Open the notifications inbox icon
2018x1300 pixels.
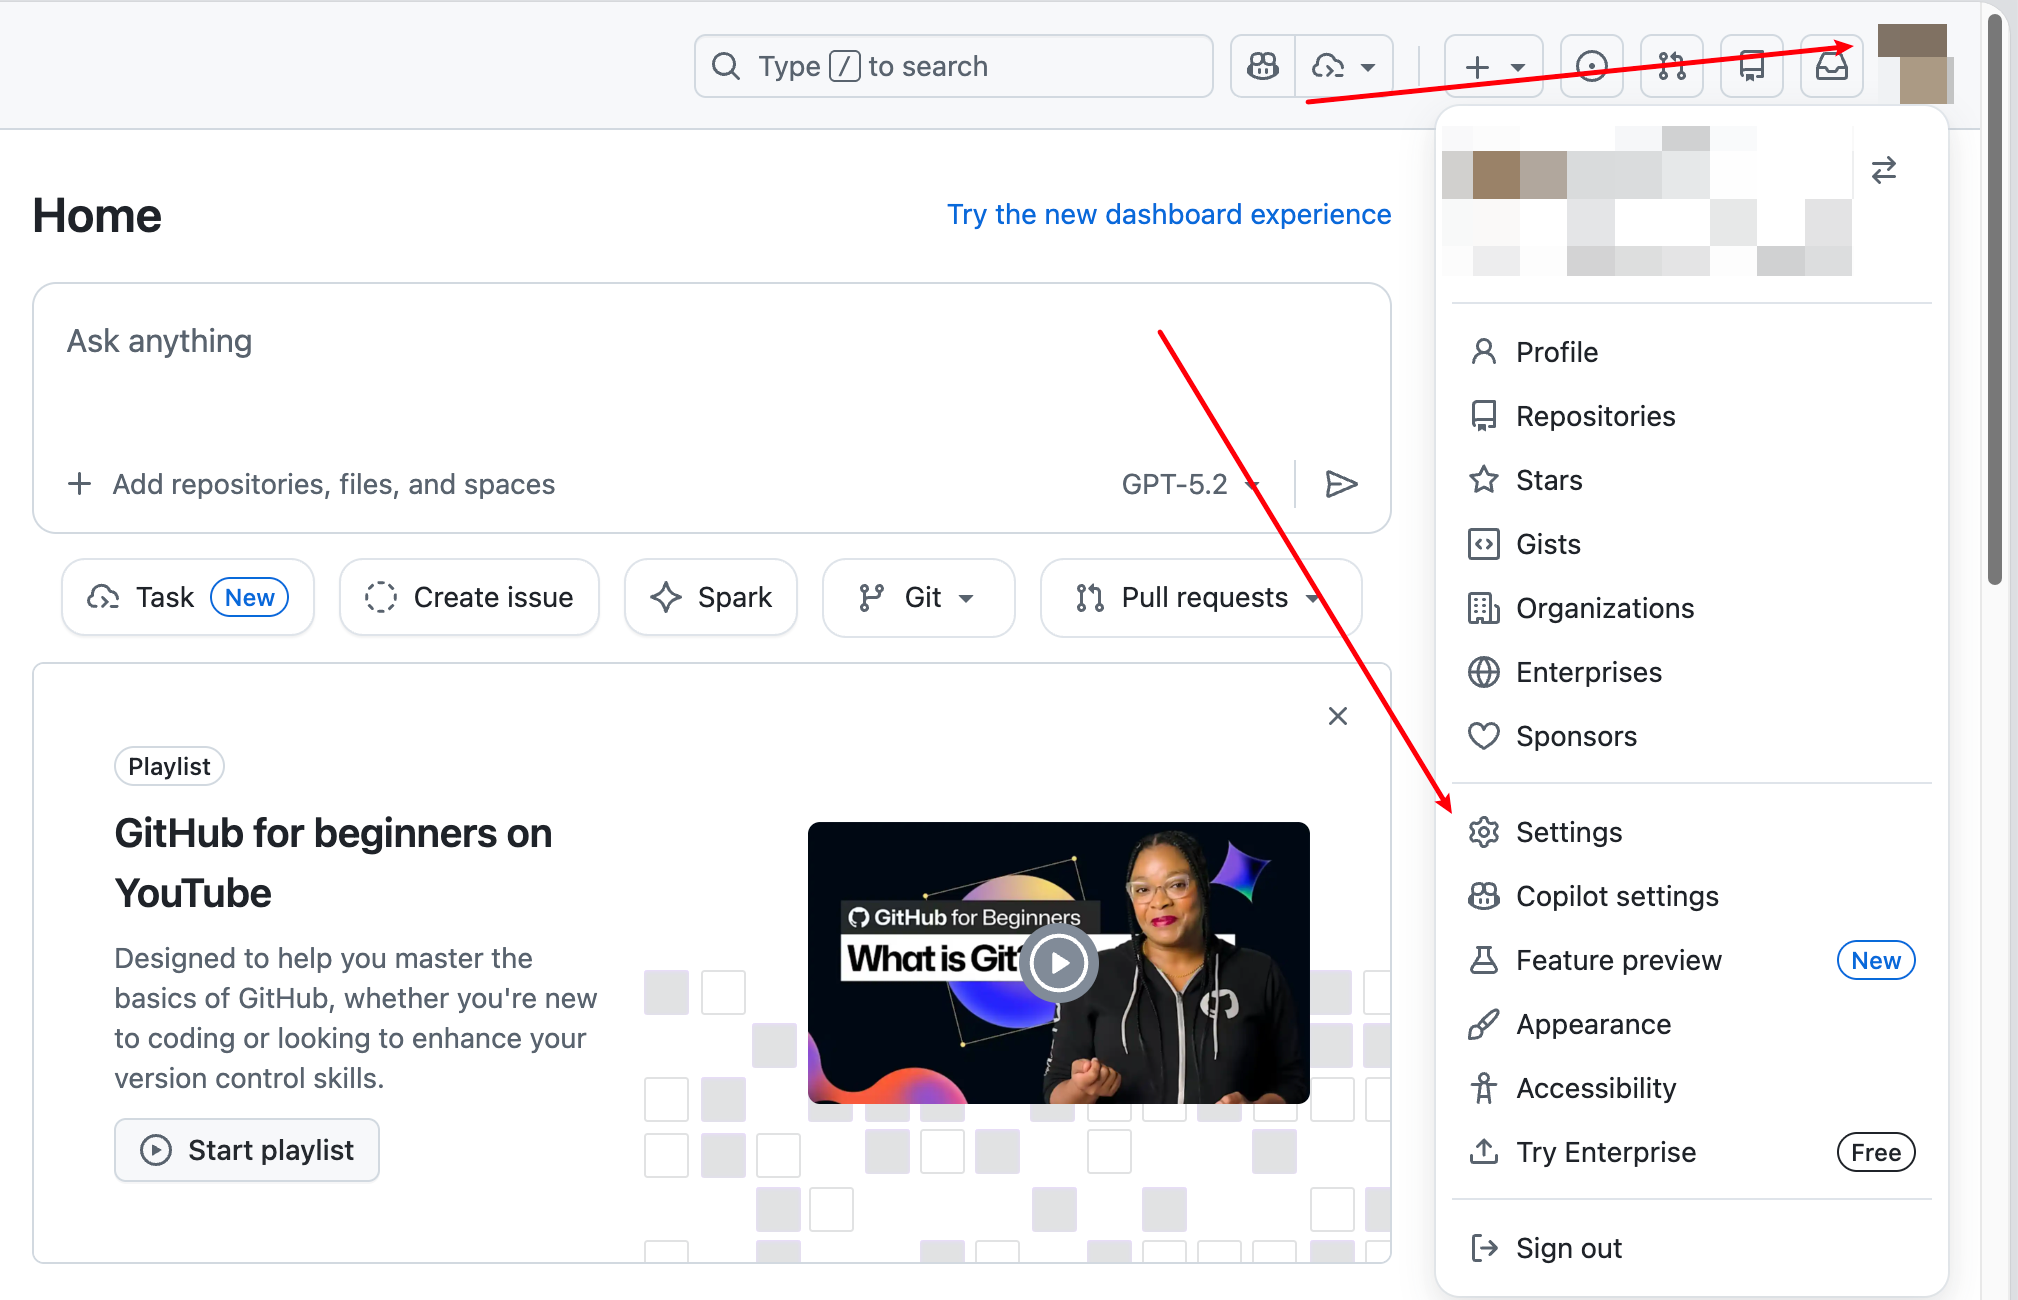(1831, 67)
